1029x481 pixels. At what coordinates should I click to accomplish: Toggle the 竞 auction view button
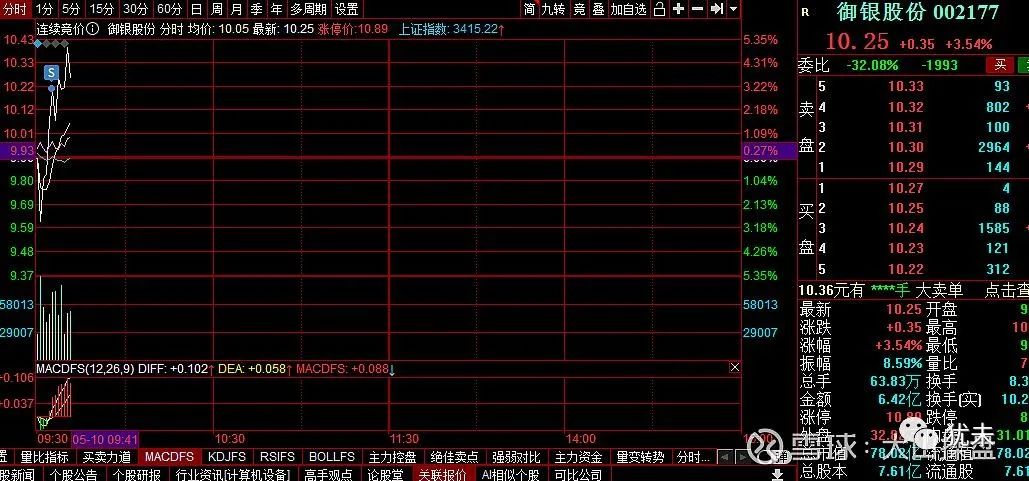pyautogui.click(x=579, y=9)
